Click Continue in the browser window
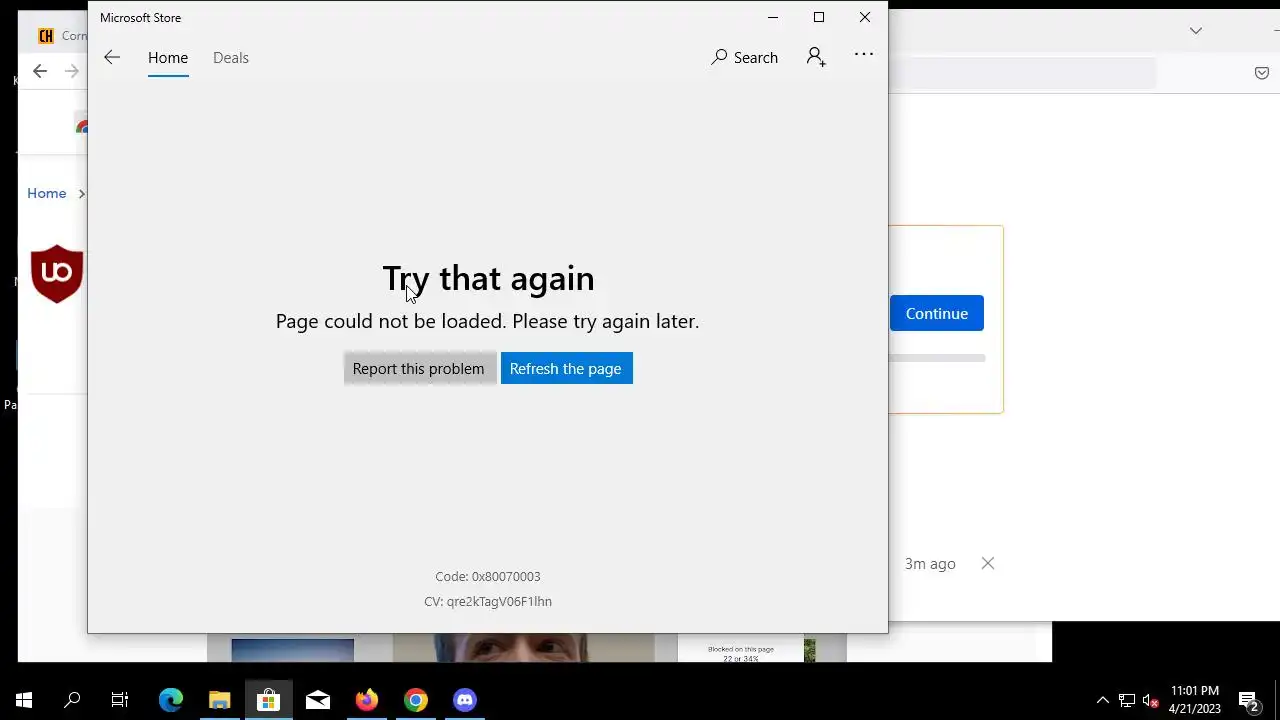This screenshot has height=720, width=1280. pyautogui.click(x=937, y=314)
